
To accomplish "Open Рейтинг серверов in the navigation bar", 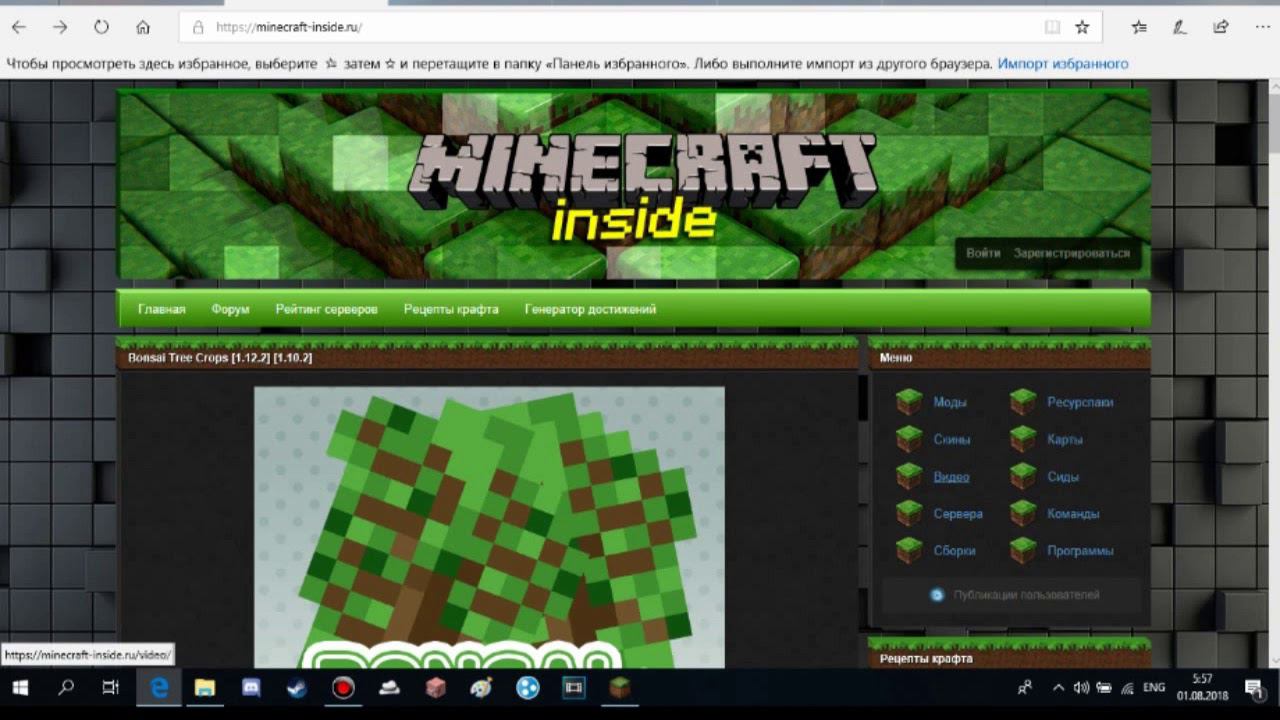I will (x=327, y=309).
